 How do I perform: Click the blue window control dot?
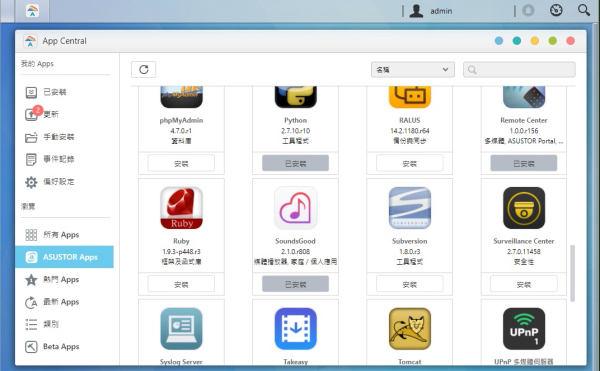[x=499, y=41]
